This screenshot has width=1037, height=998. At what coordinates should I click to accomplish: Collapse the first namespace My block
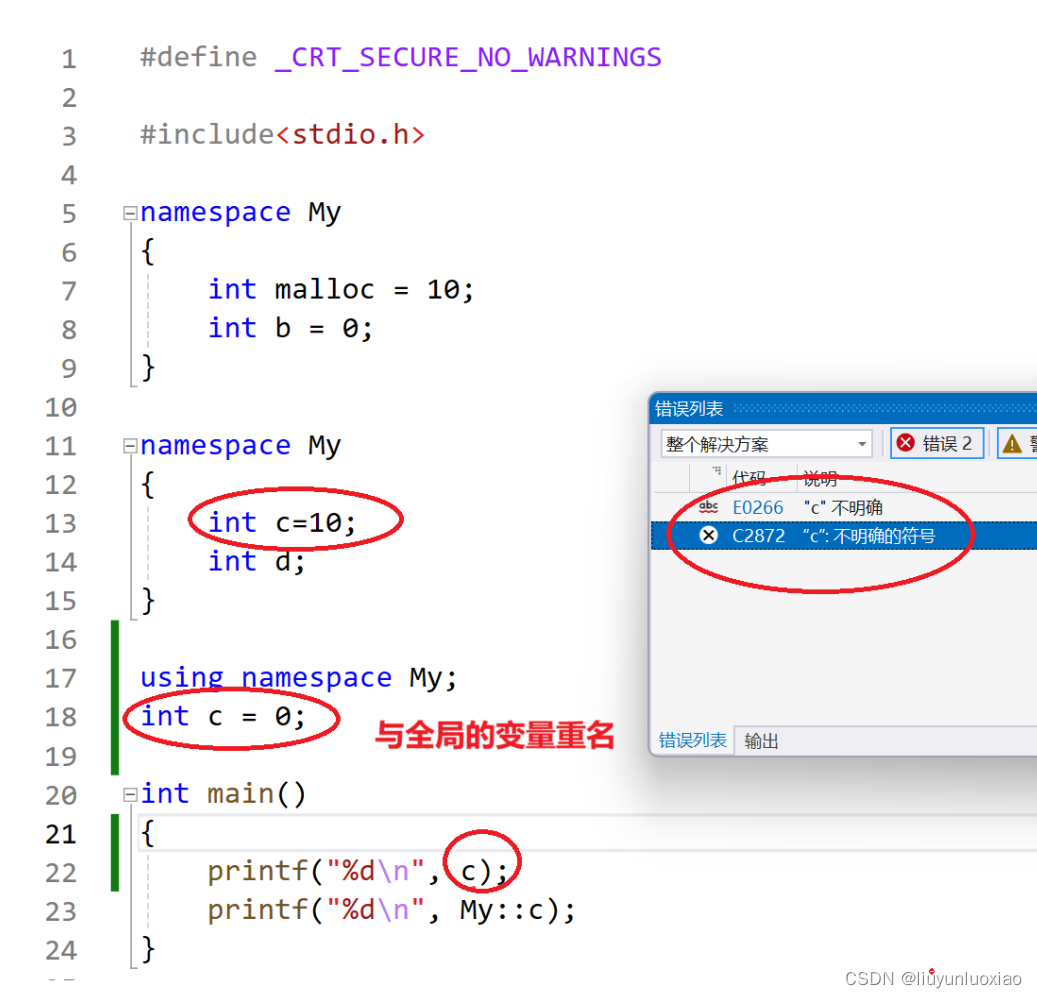(130, 213)
